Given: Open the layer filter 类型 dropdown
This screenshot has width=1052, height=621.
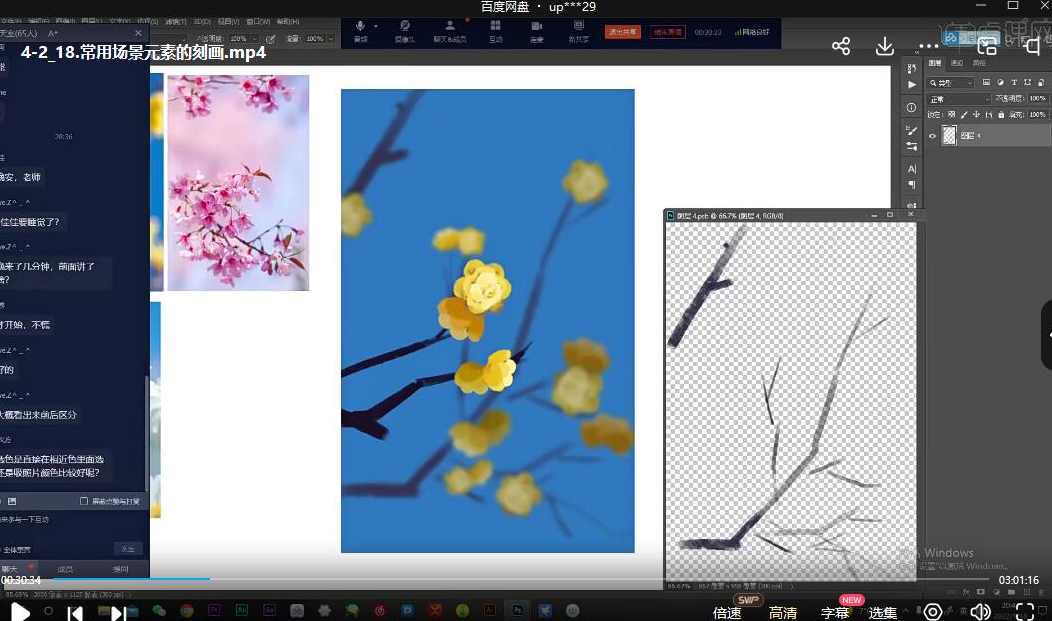Looking at the screenshot, I should 945,82.
